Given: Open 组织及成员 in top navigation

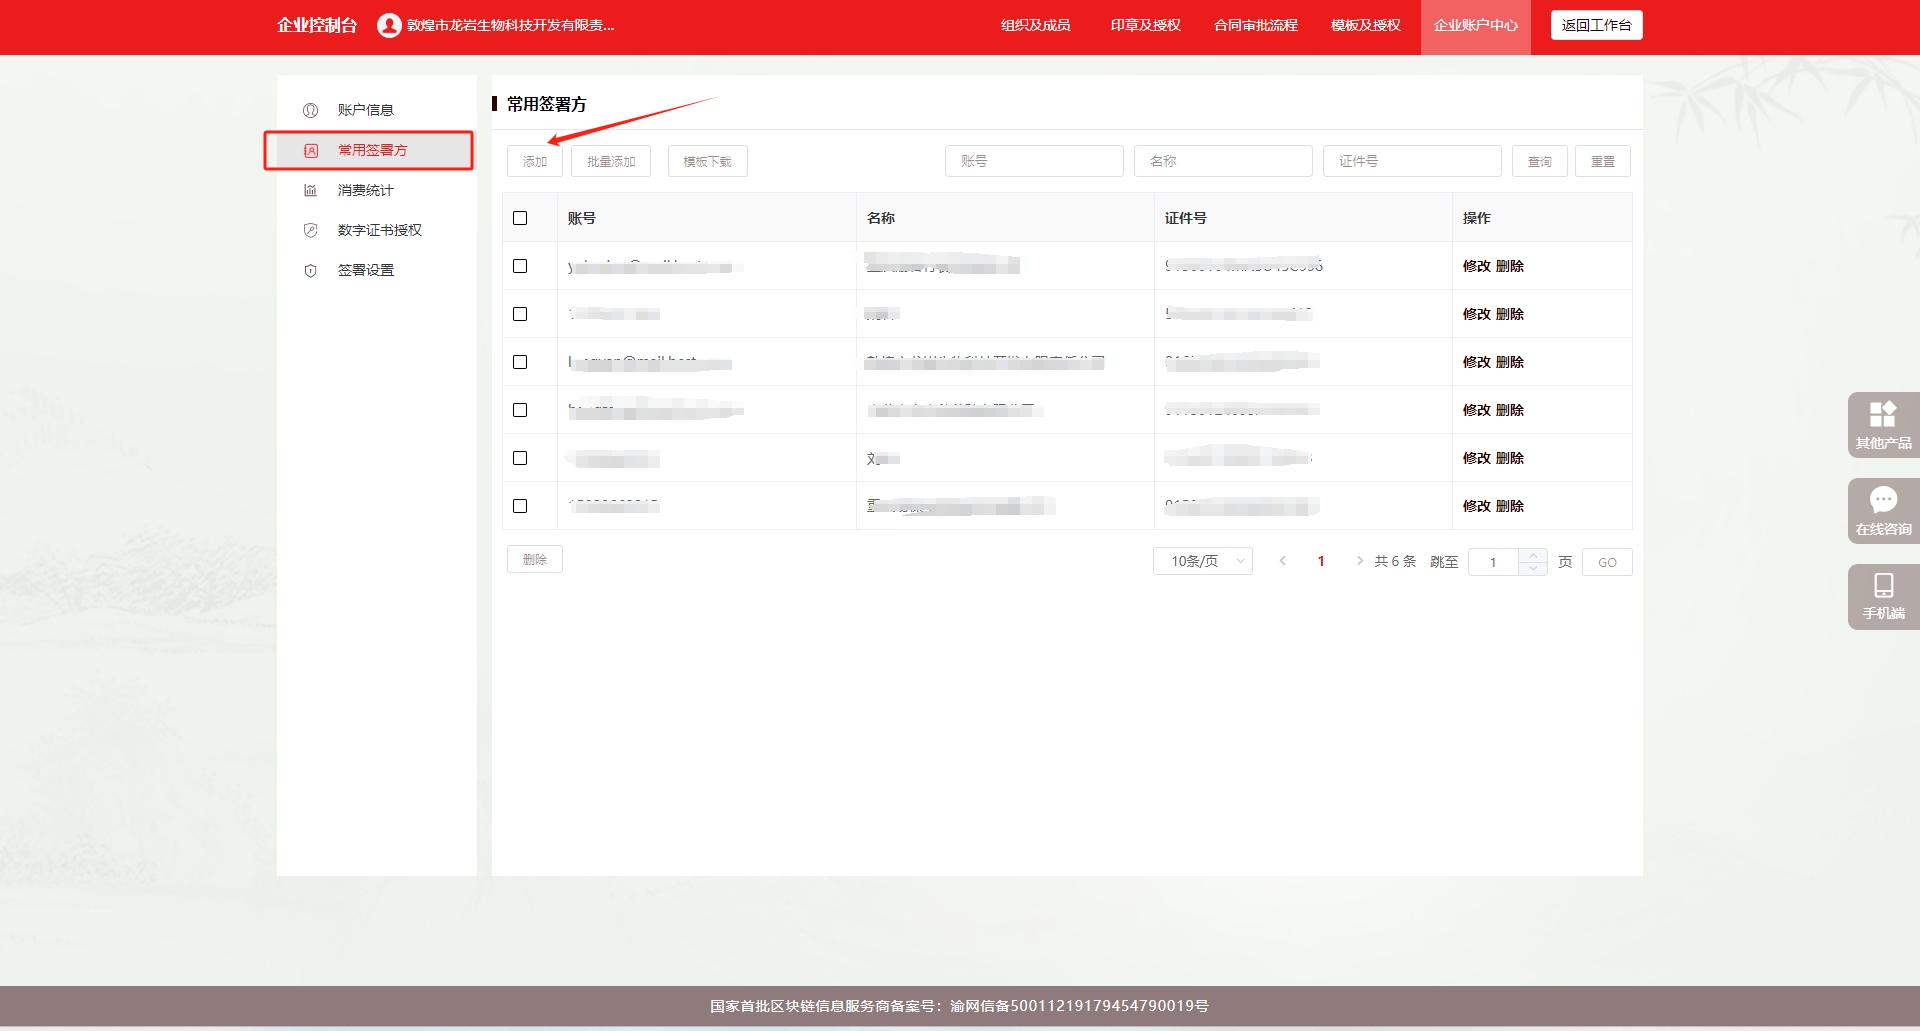Looking at the screenshot, I should pyautogui.click(x=1035, y=25).
